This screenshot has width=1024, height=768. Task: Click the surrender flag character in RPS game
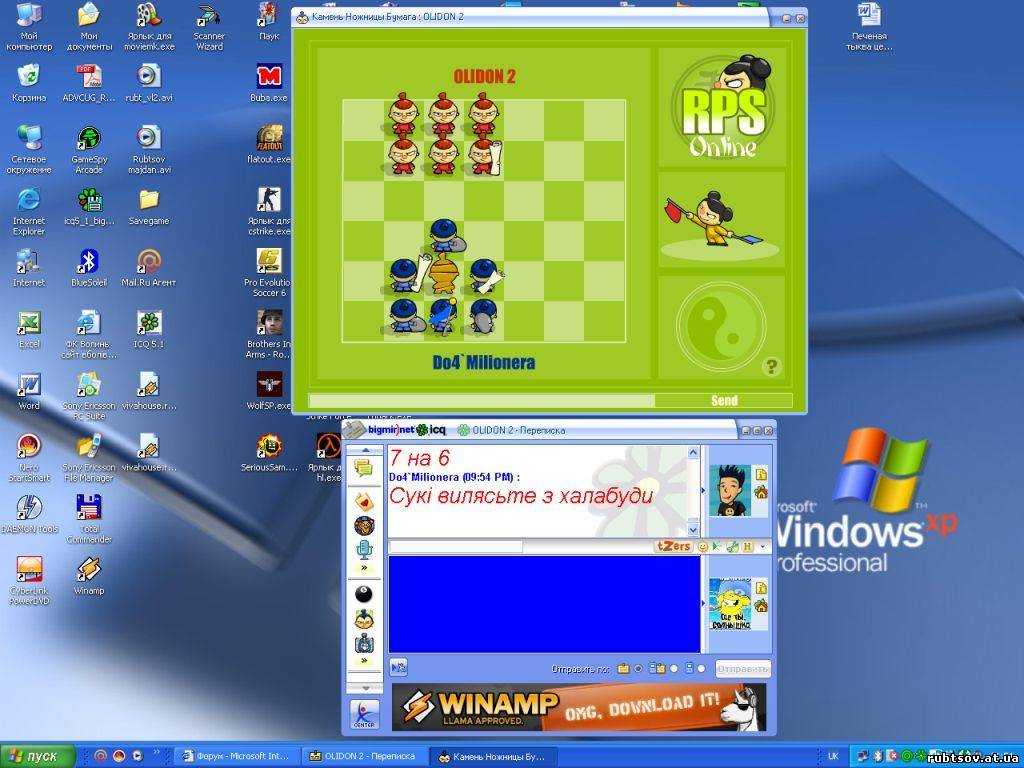click(x=715, y=219)
